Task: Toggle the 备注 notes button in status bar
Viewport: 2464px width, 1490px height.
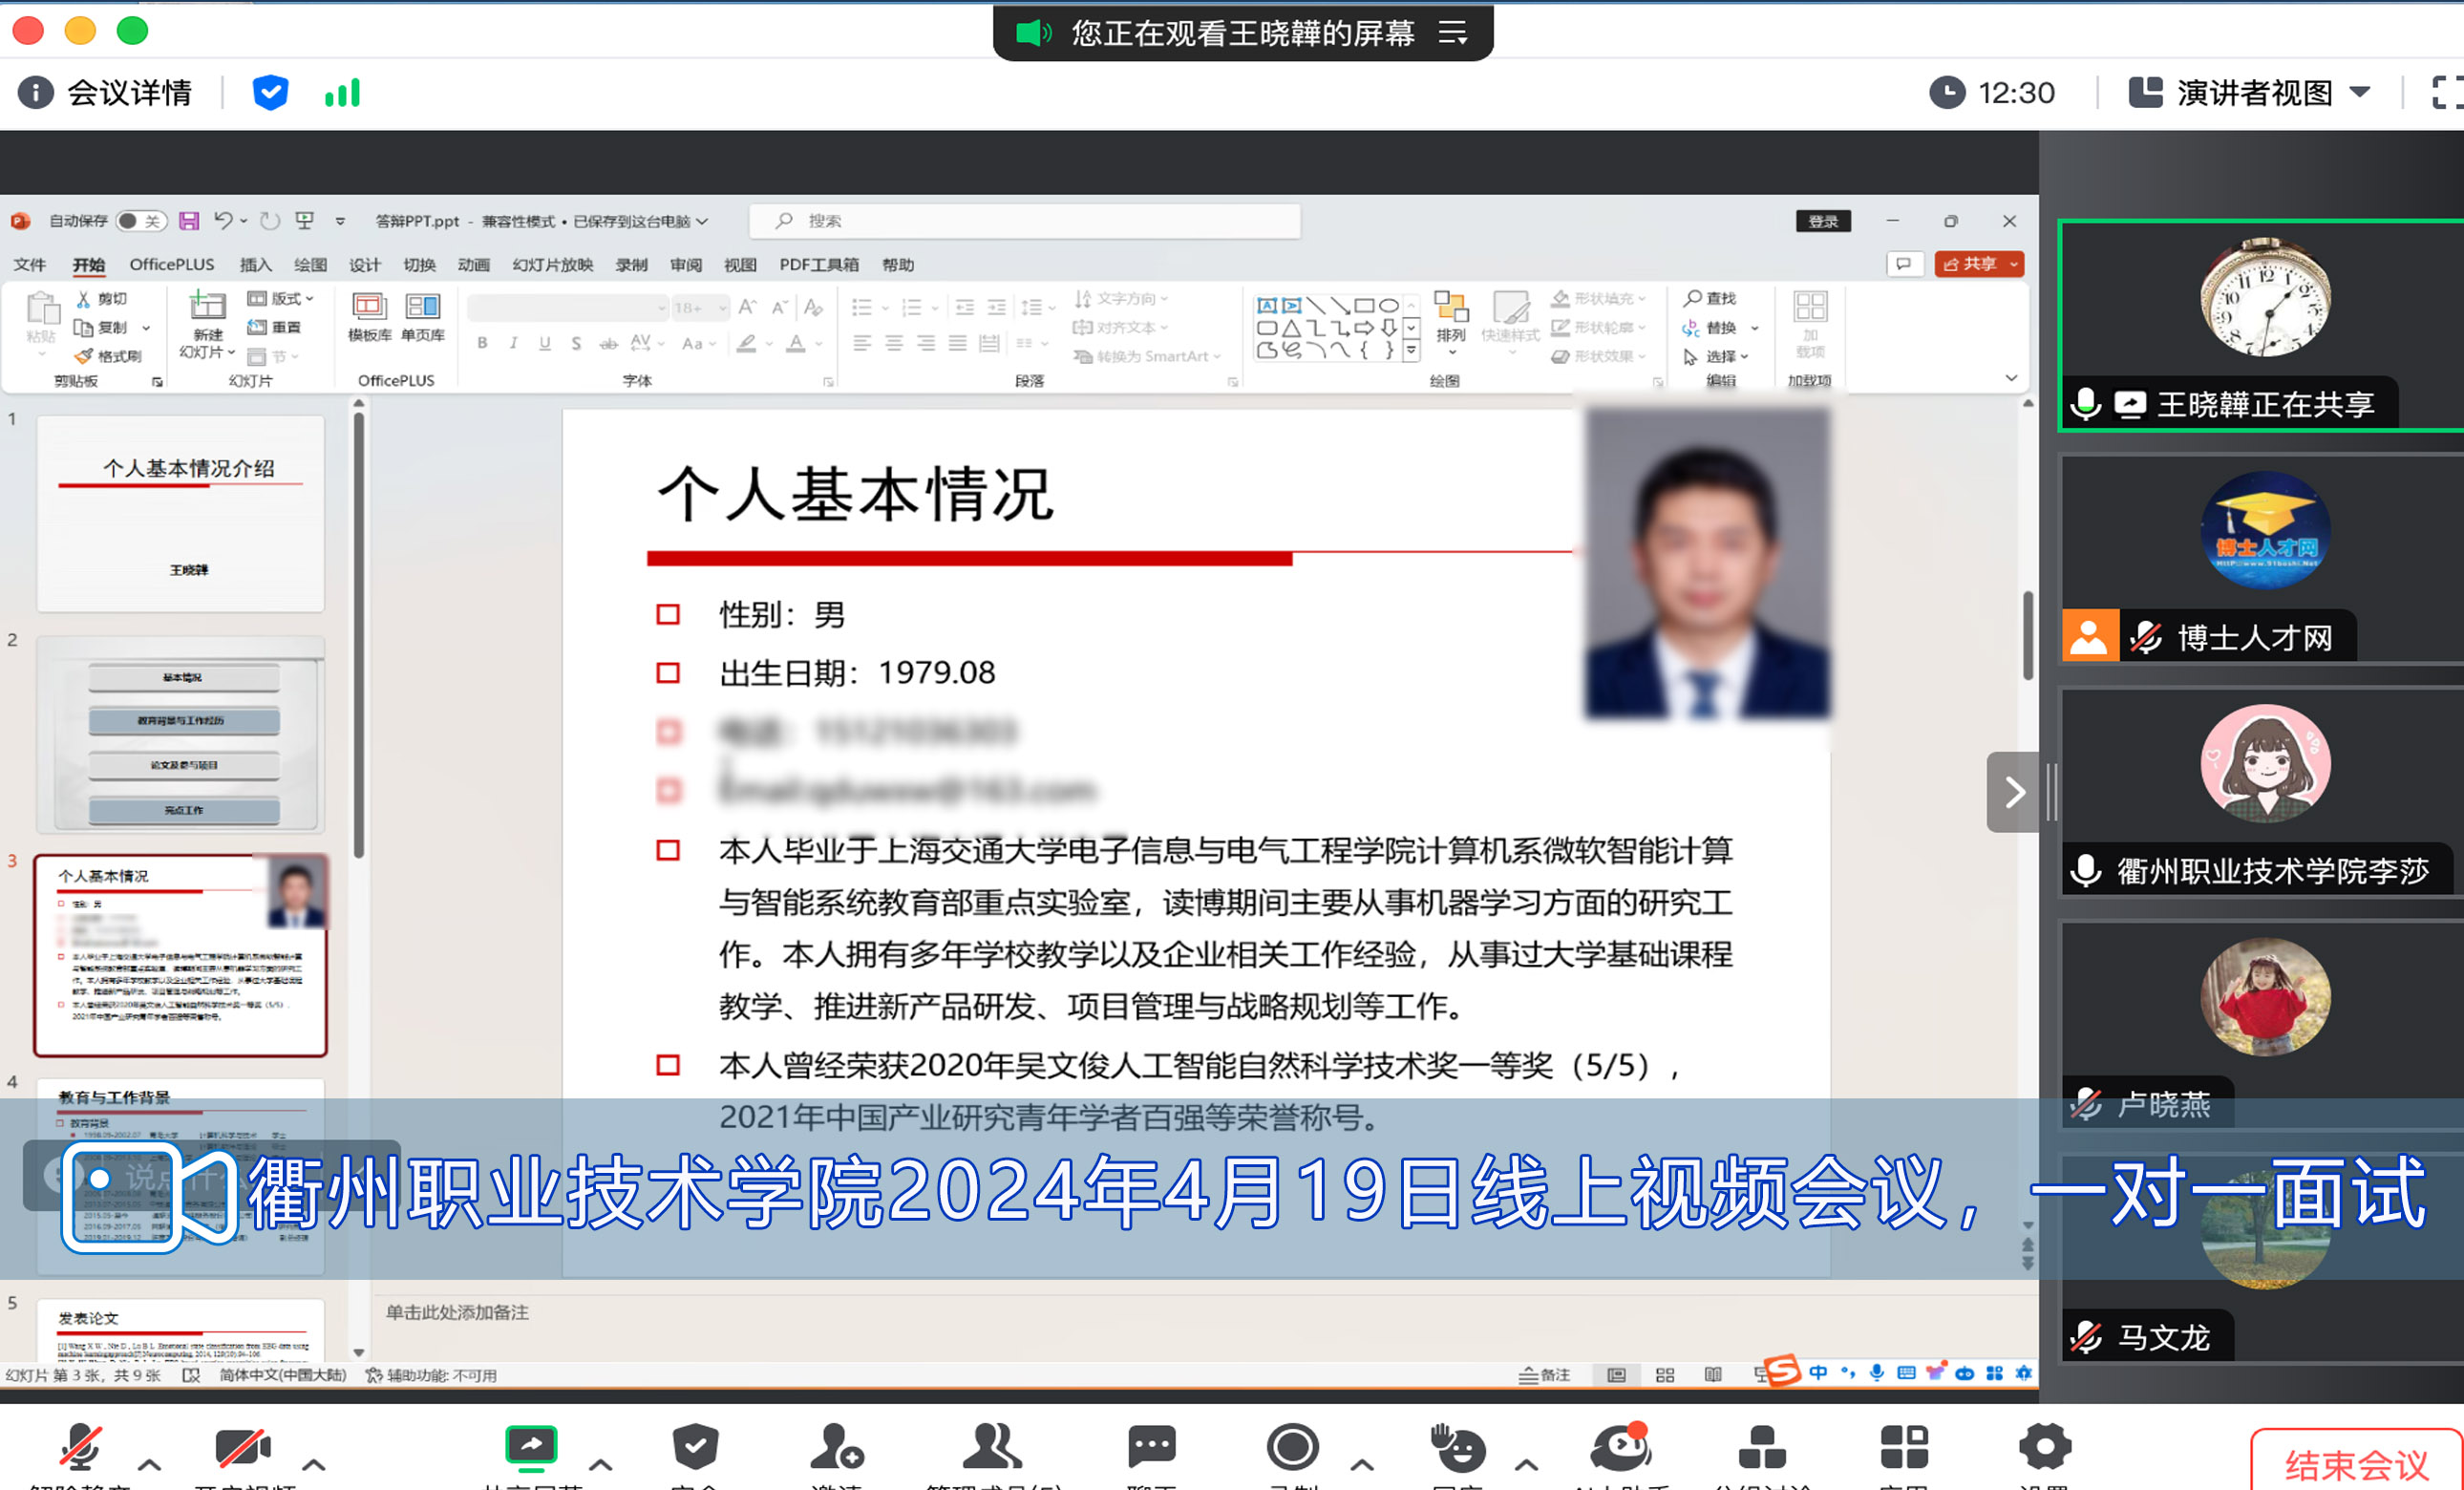Action: pyautogui.click(x=1545, y=1375)
